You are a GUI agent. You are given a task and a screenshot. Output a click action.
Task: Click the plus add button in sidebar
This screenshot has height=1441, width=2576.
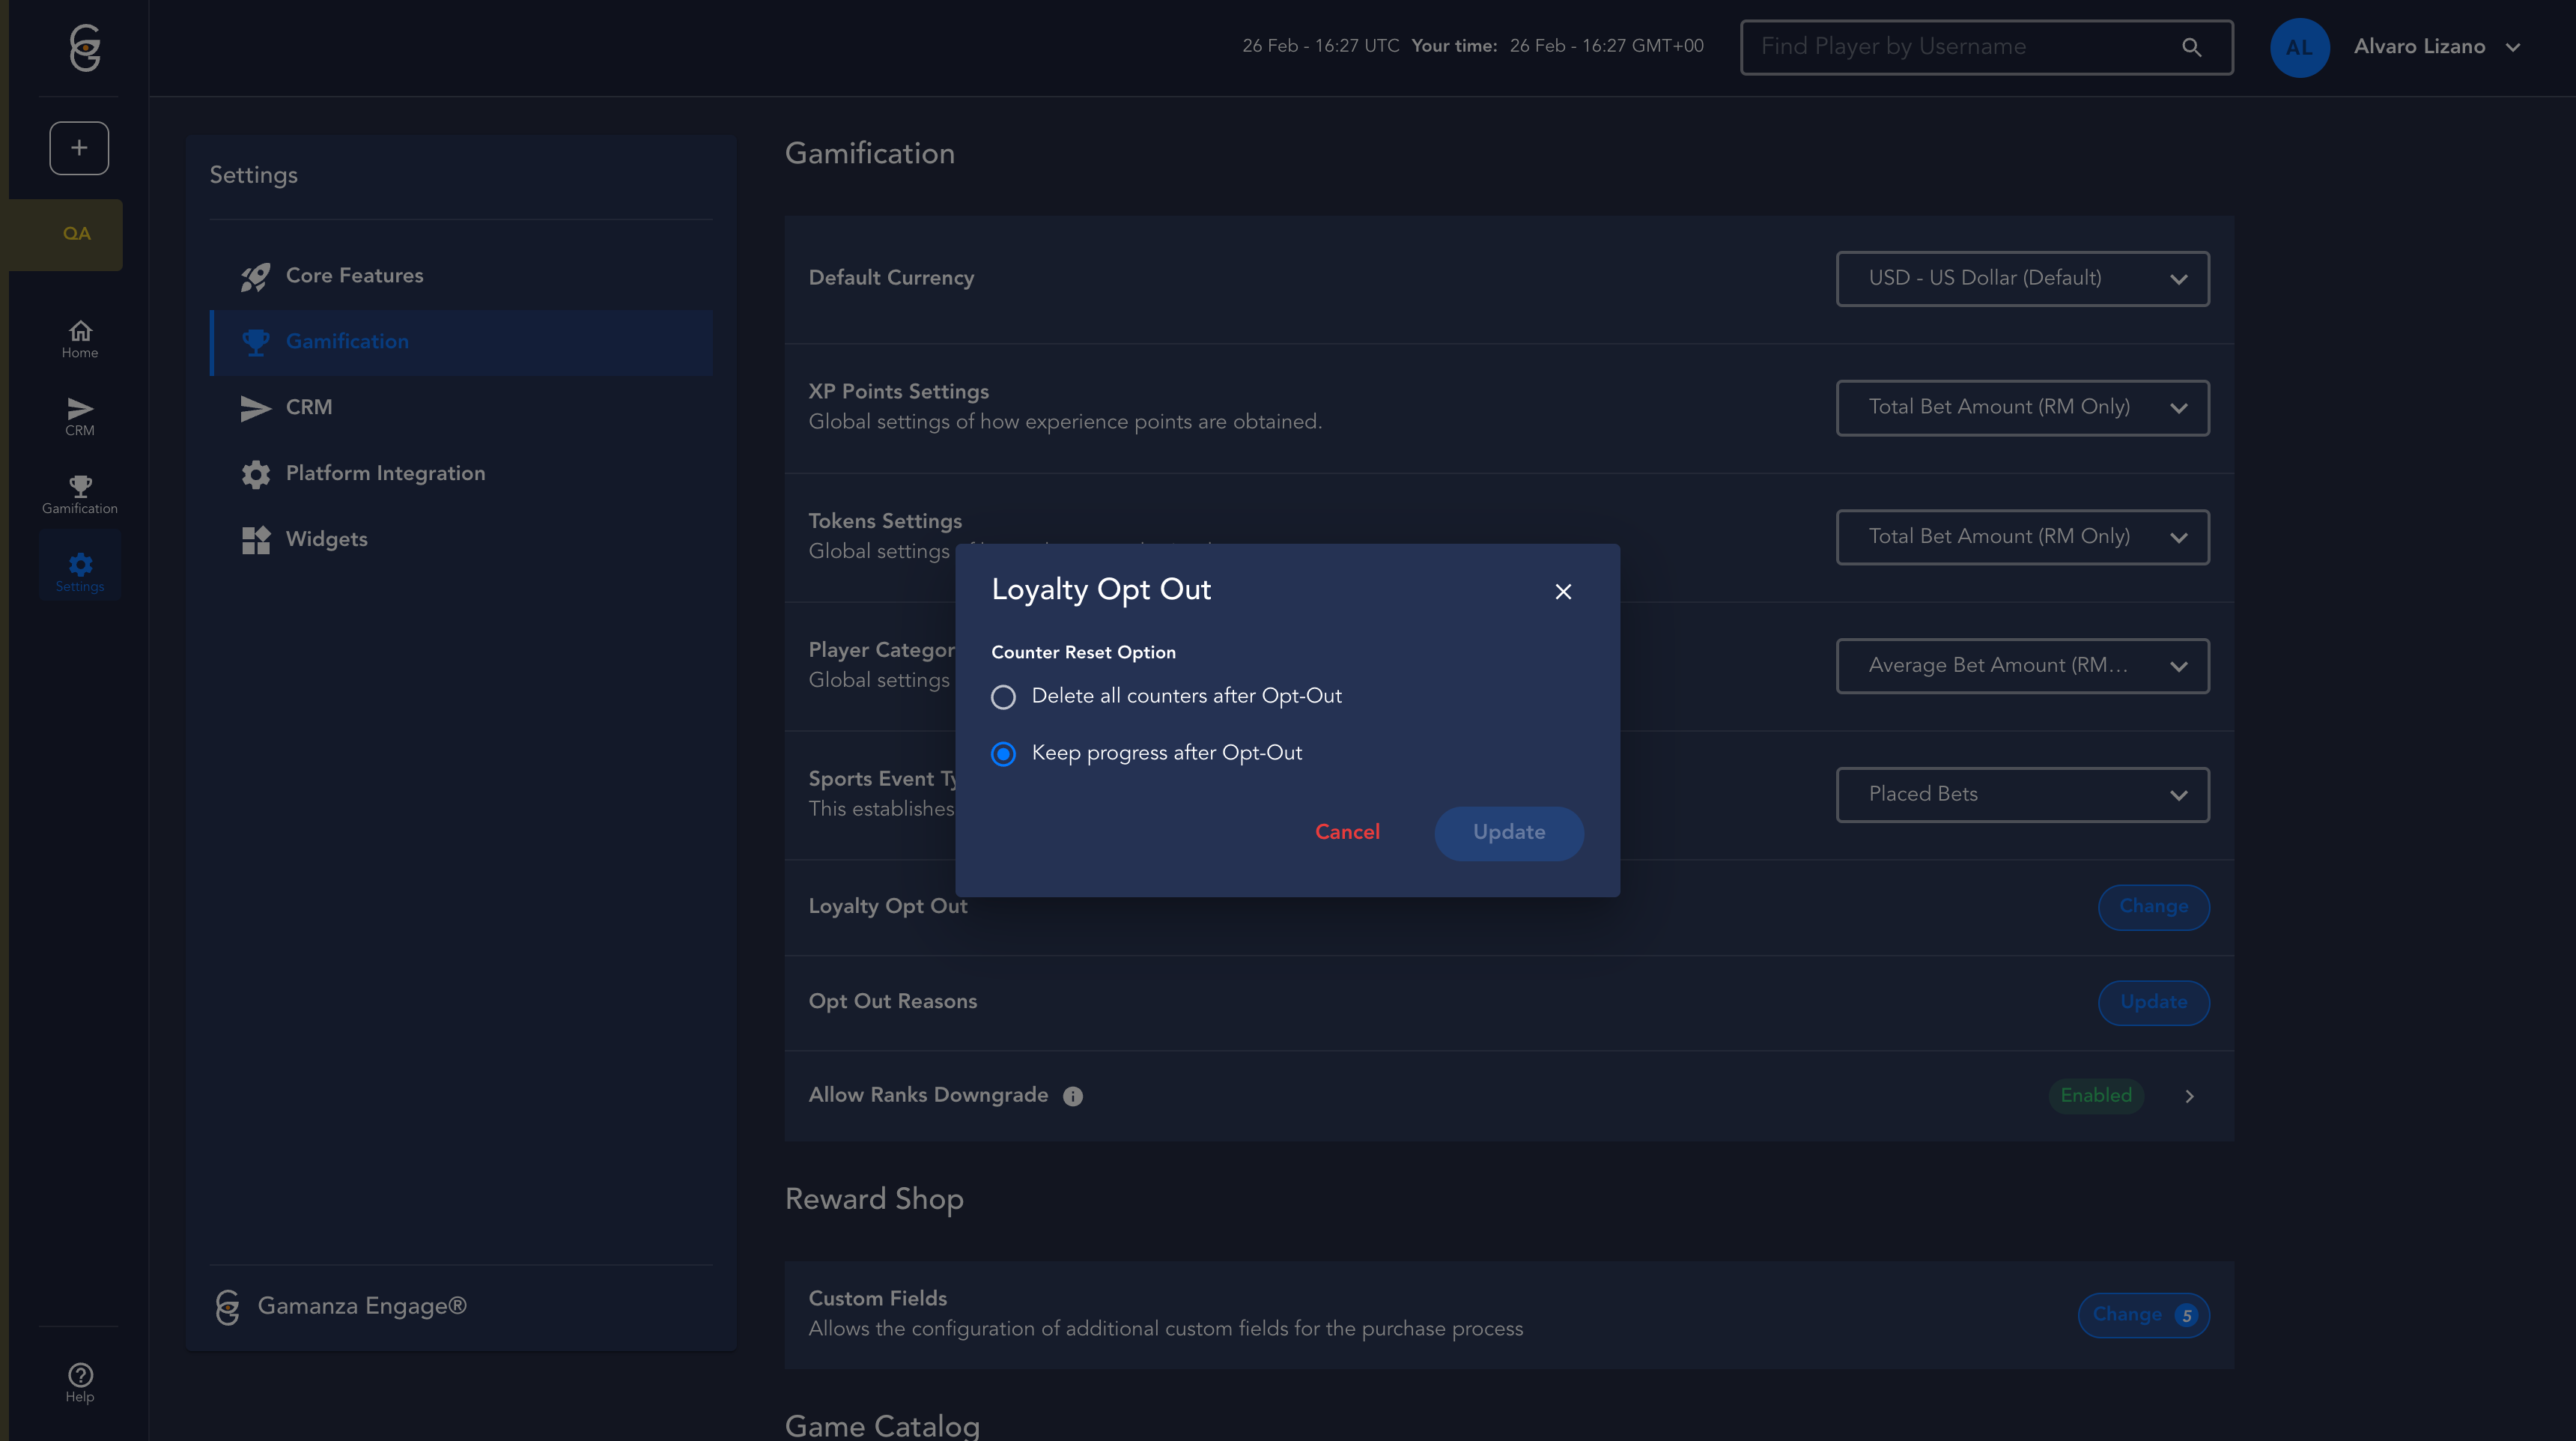79,148
